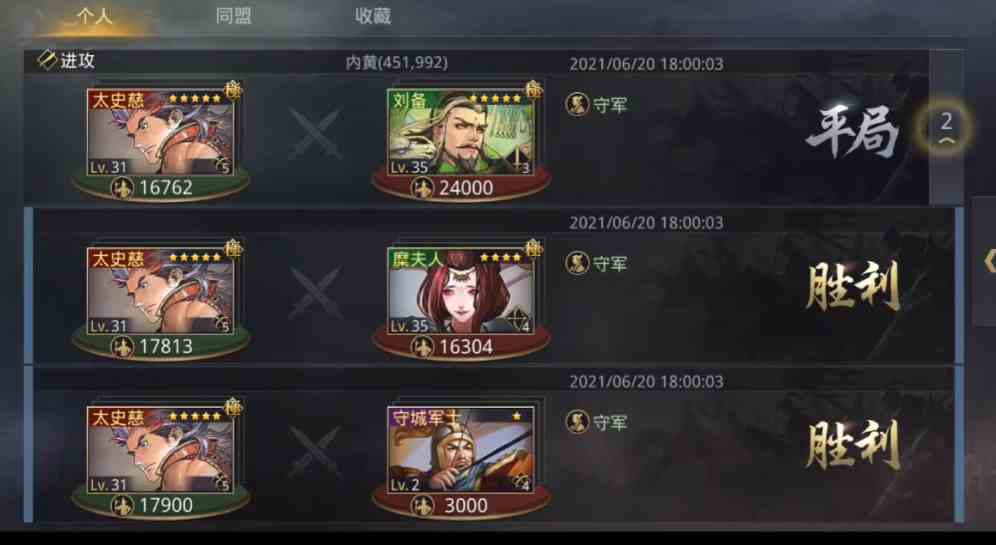This screenshot has width=996, height=545.
Task: Open the 胜利 result against 糜夫人
Action: (x=853, y=286)
